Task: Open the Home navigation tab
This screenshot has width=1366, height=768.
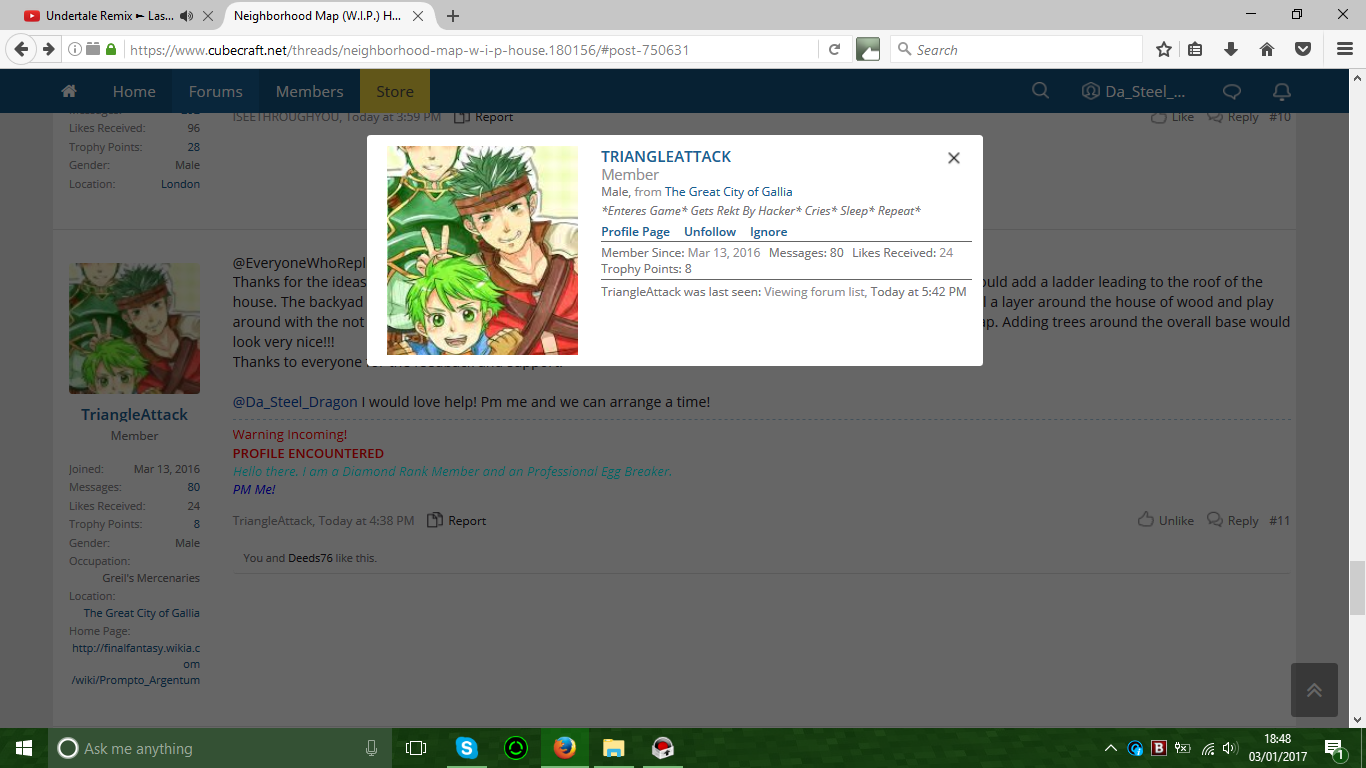Action: click(134, 91)
